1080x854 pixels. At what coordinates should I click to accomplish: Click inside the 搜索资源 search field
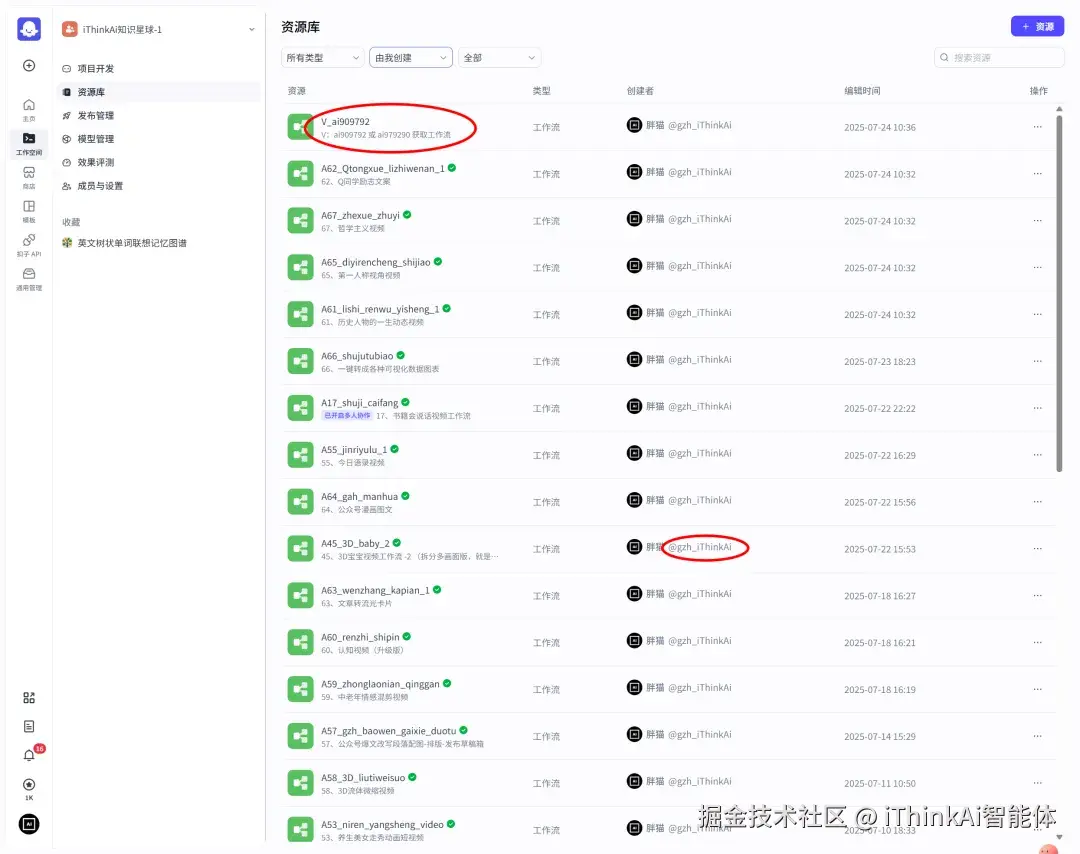click(x=998, y=57)
